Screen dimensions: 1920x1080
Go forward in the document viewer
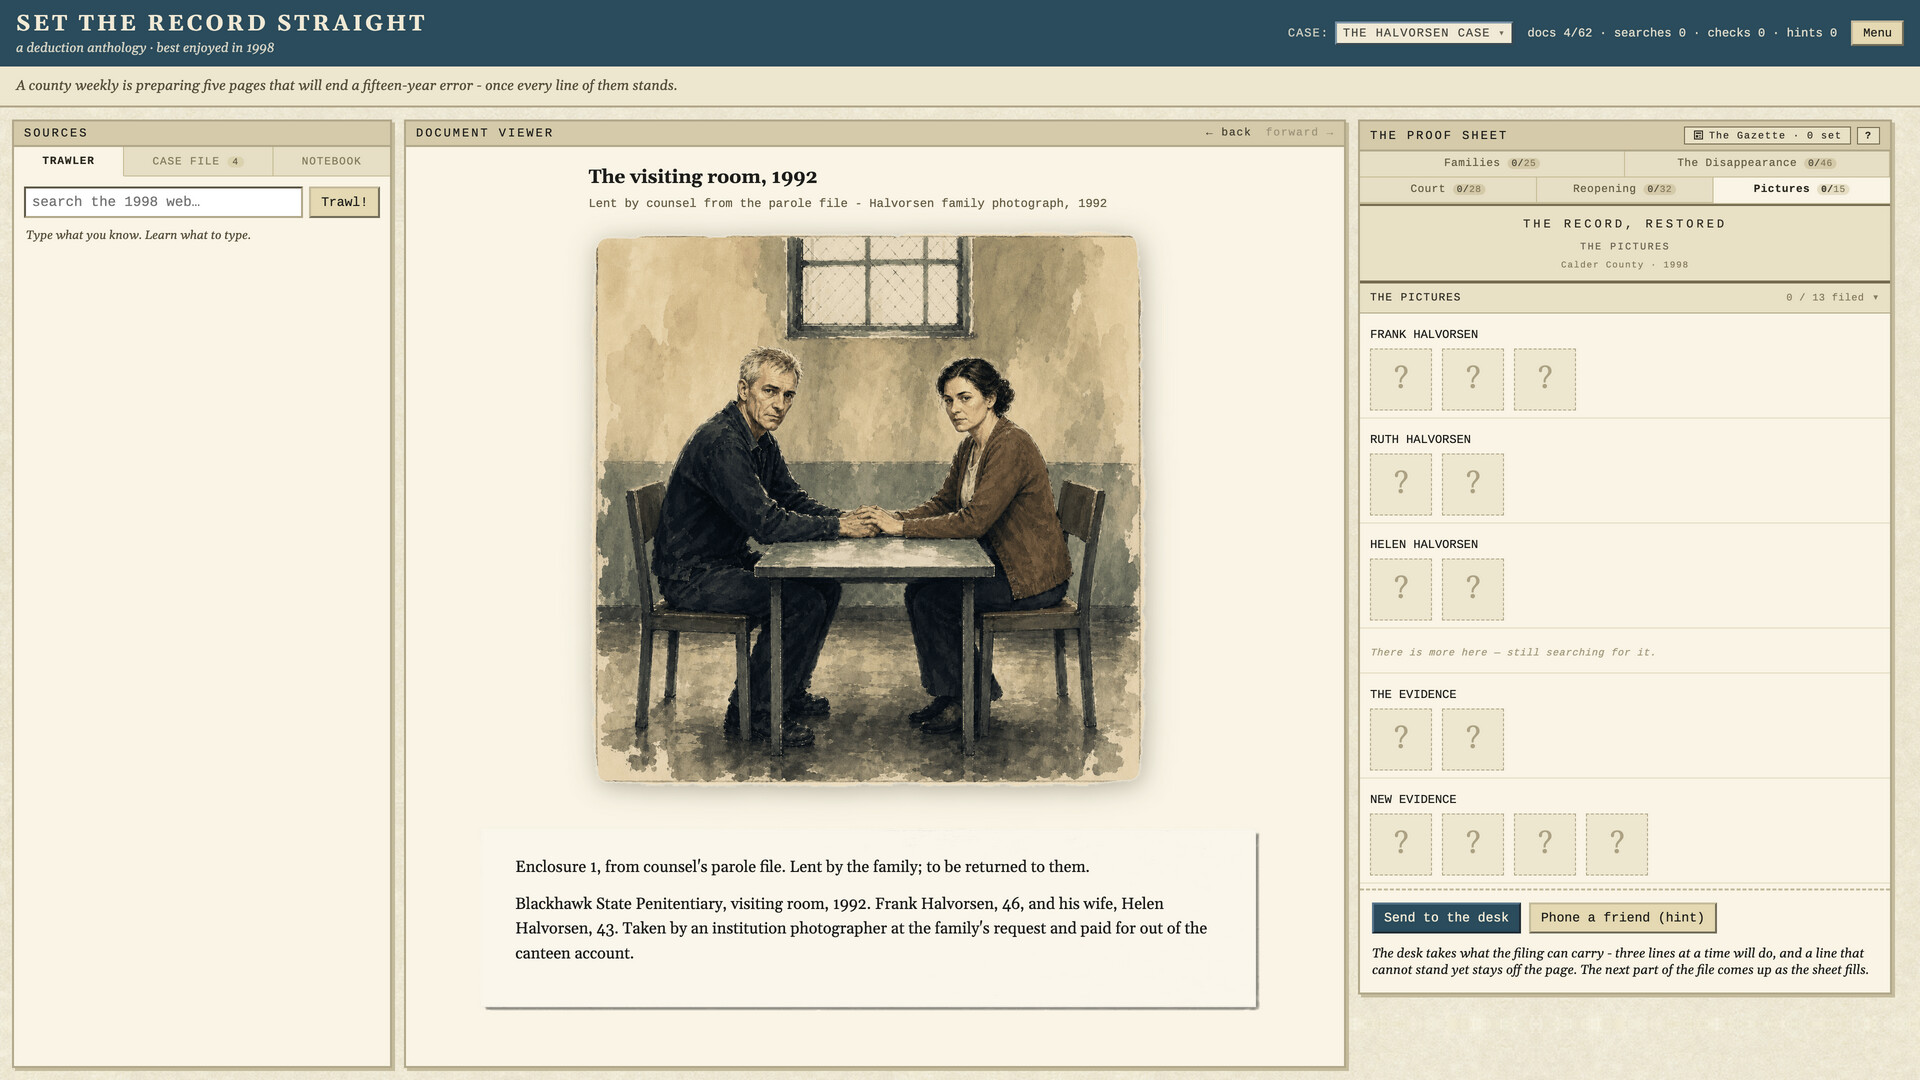(x=1299, y=132)
